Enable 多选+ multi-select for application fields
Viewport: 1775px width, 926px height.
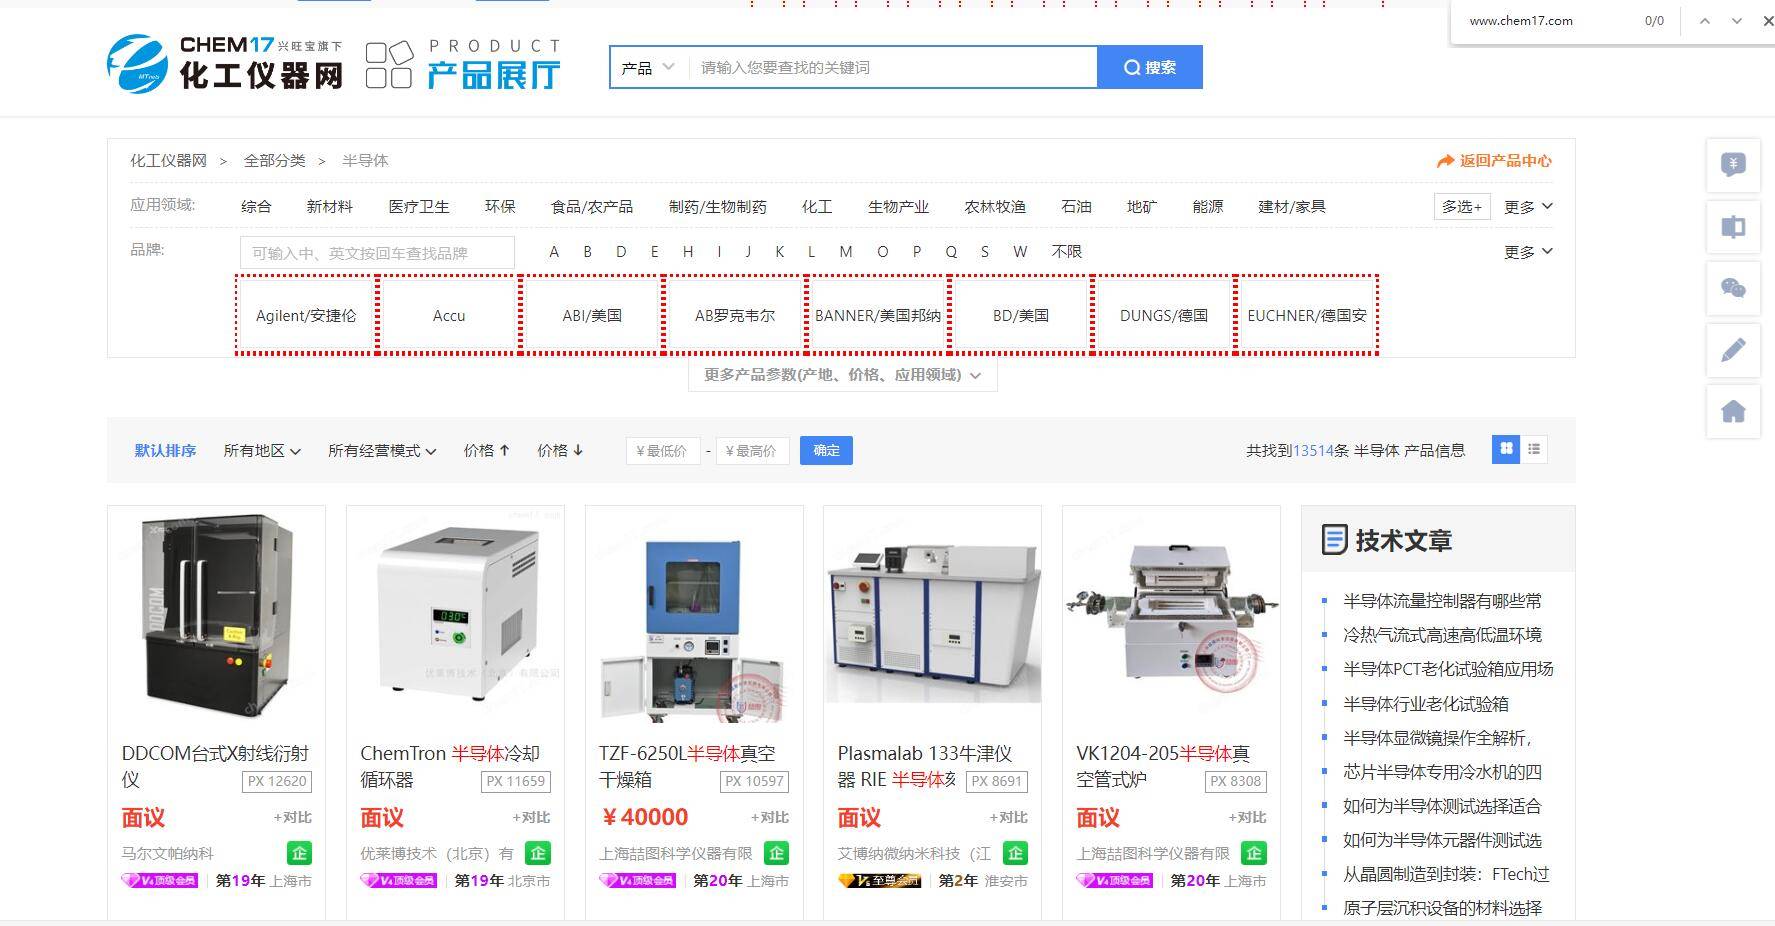coord(1461,207)
